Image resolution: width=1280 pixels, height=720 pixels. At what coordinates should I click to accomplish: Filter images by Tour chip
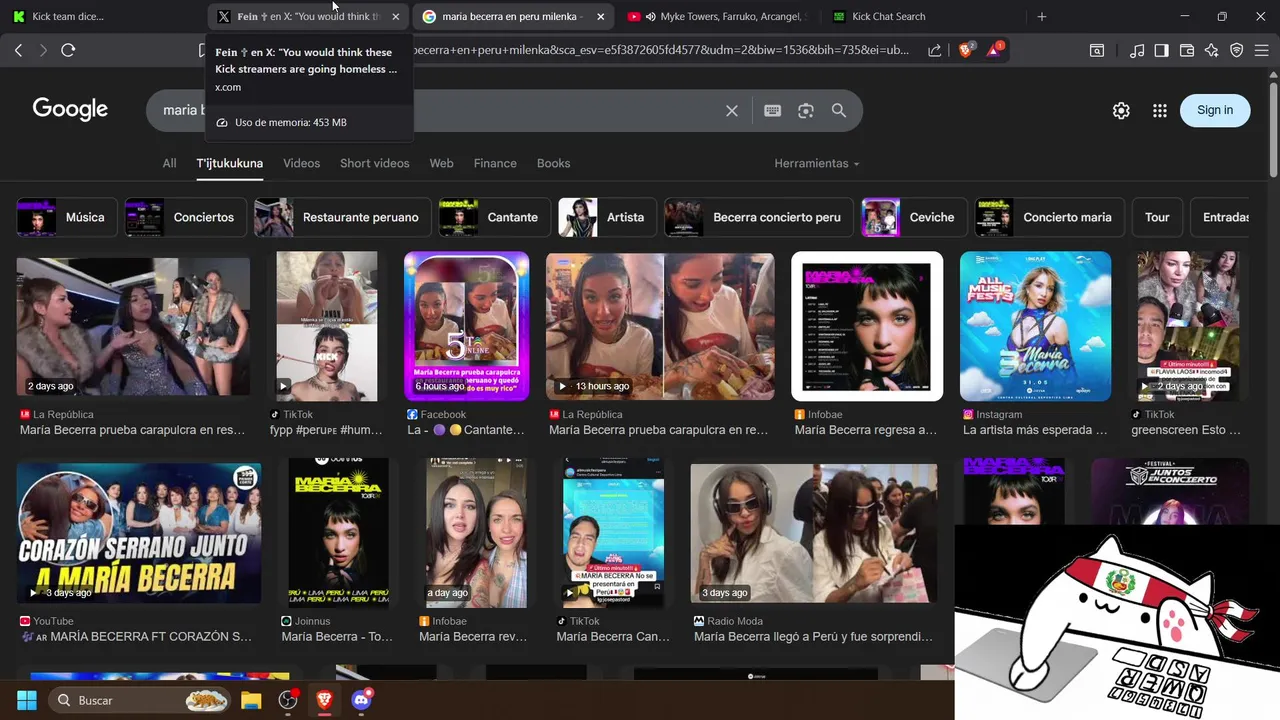point(1157,217)
